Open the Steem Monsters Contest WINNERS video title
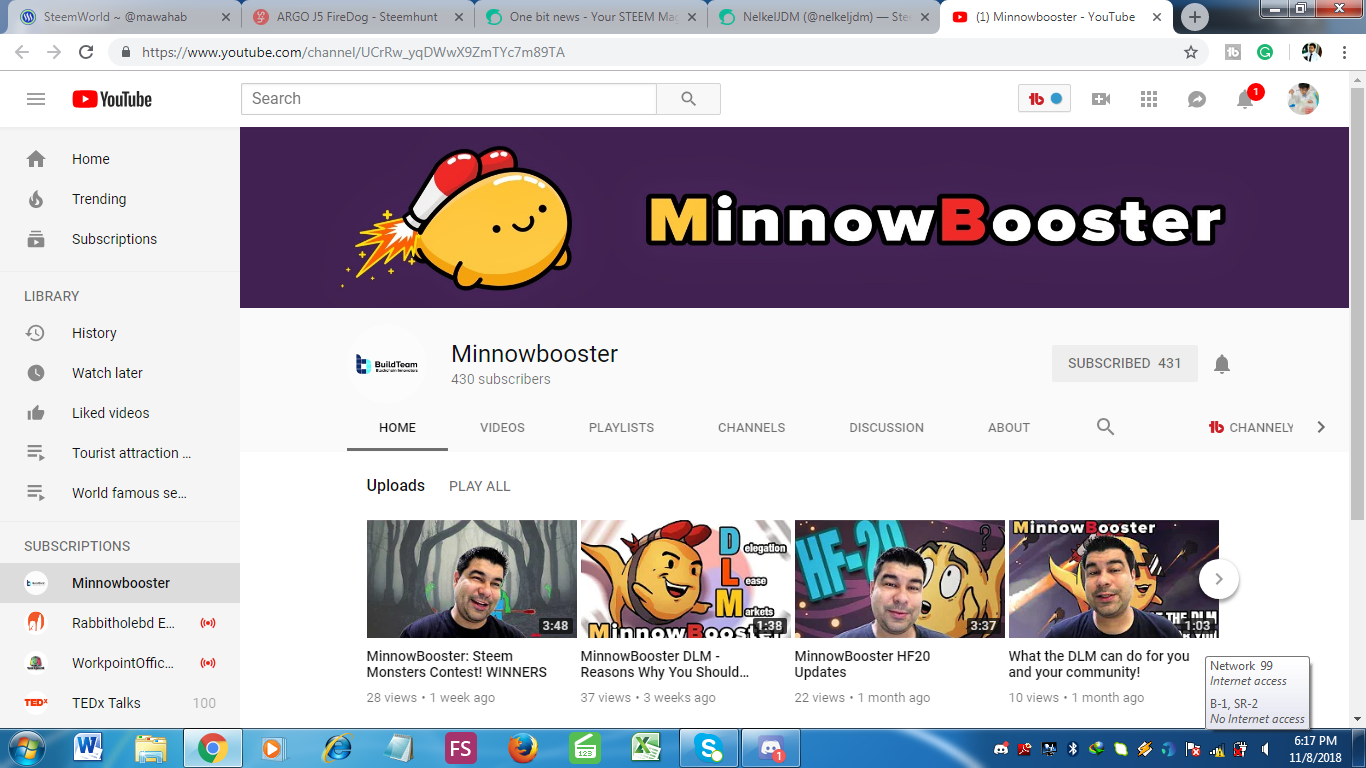This screenshot has height=768, width=1366. pyautogui.click(x=457, y=664)
